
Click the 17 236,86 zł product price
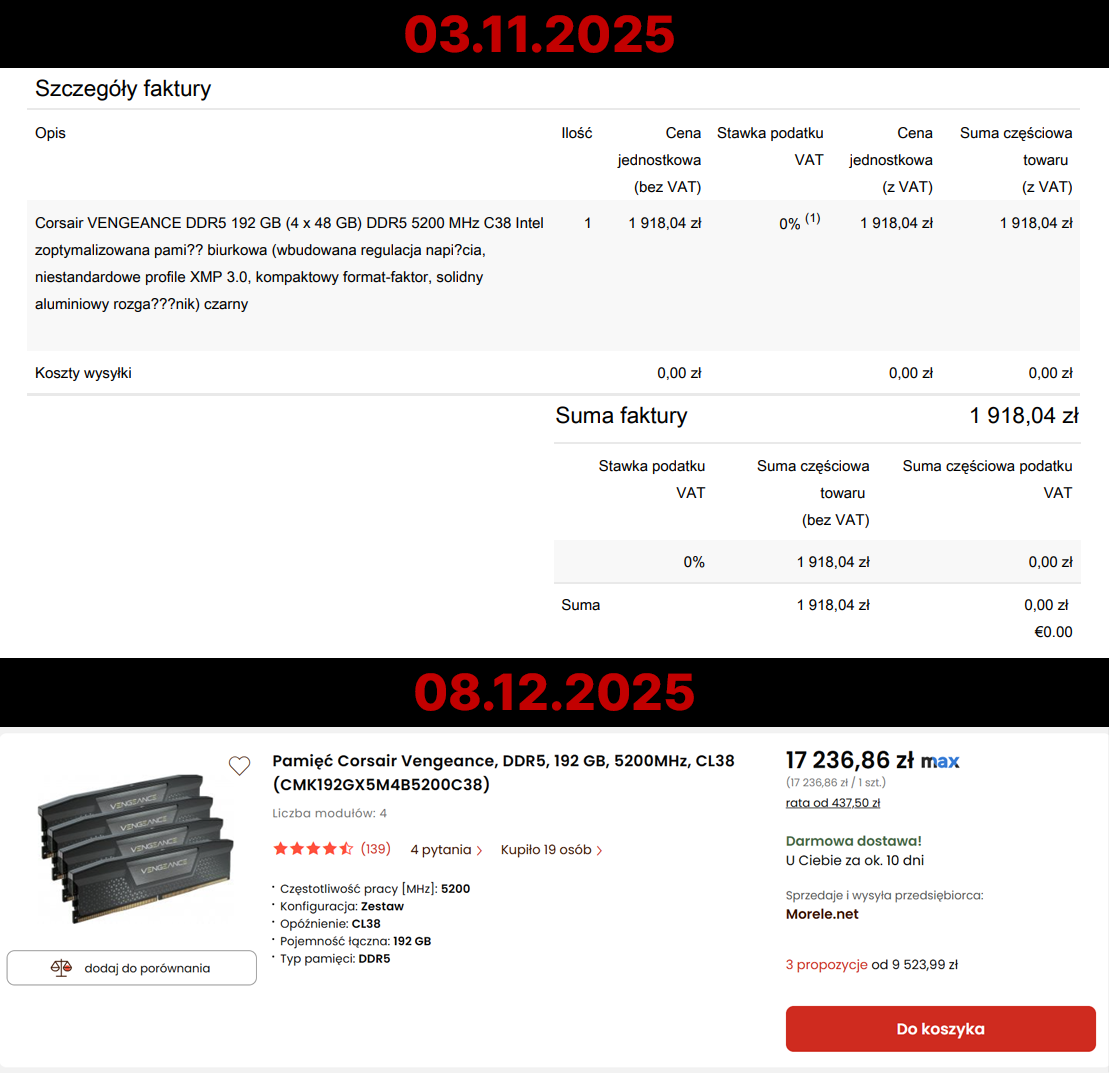pos(848,761)
